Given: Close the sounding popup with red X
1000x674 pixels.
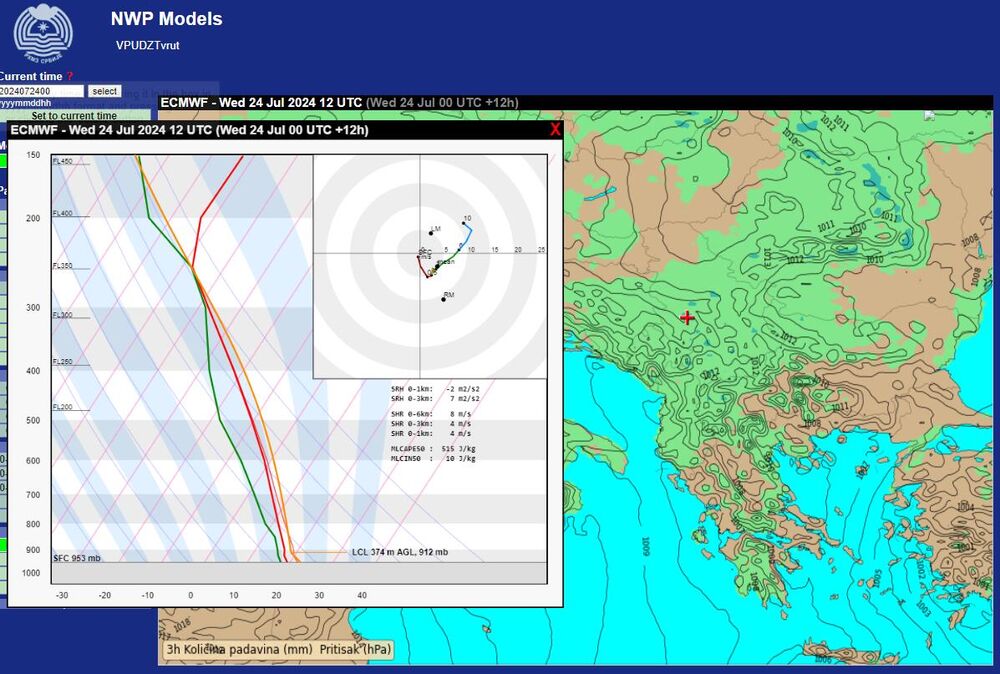Looking at the screenshot, I should click(x=555, y=129).
